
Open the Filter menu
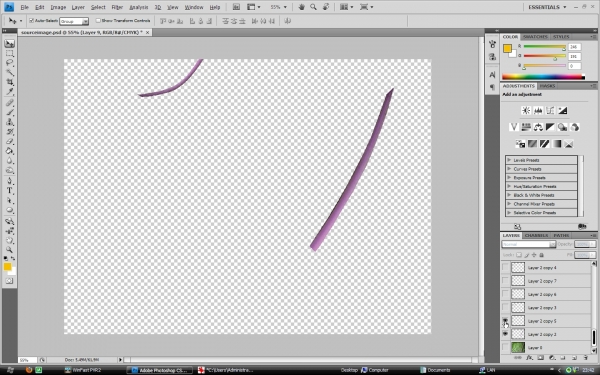[117, 7]
